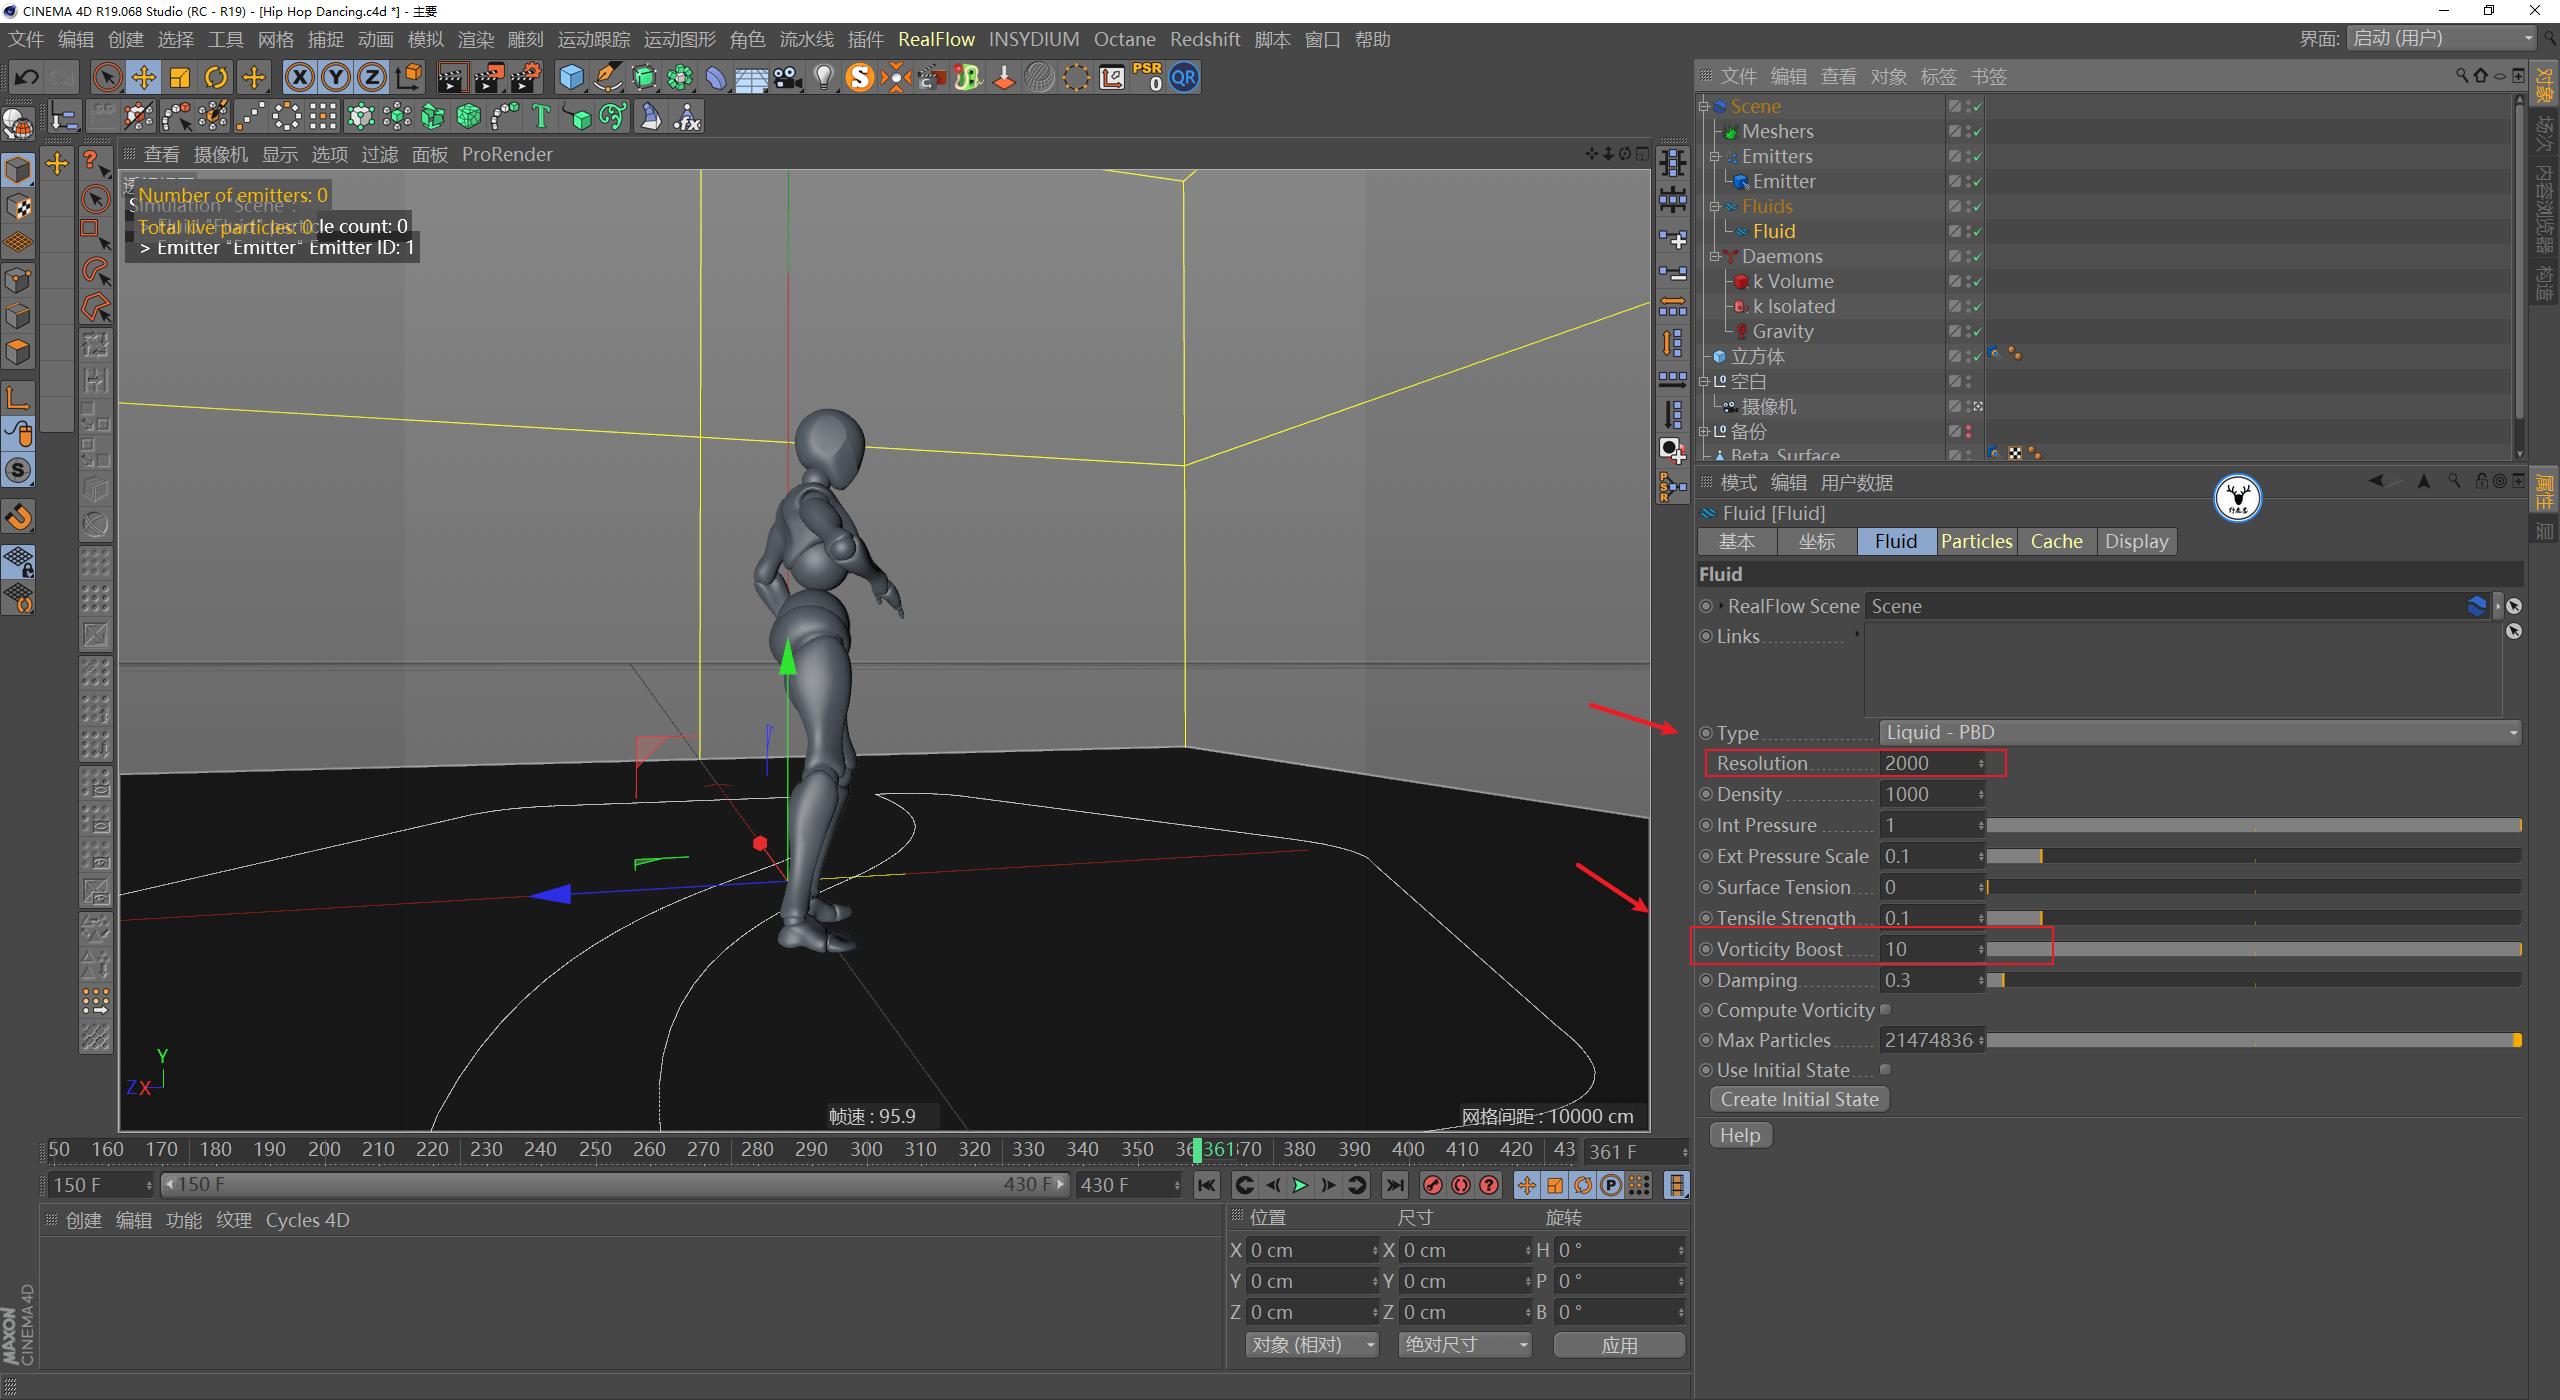Render the active view
This screenshot has height=1400, width=2560.
455,77
